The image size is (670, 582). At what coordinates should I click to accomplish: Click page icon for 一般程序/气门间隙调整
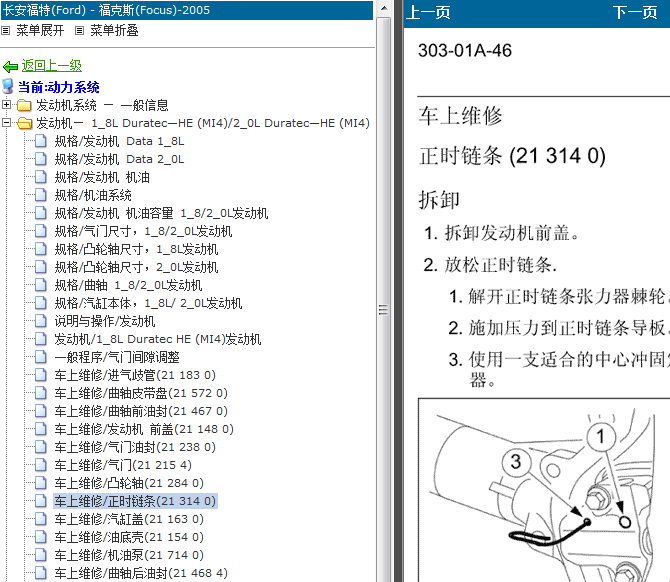pyautogui.click(x=41, y=357)
